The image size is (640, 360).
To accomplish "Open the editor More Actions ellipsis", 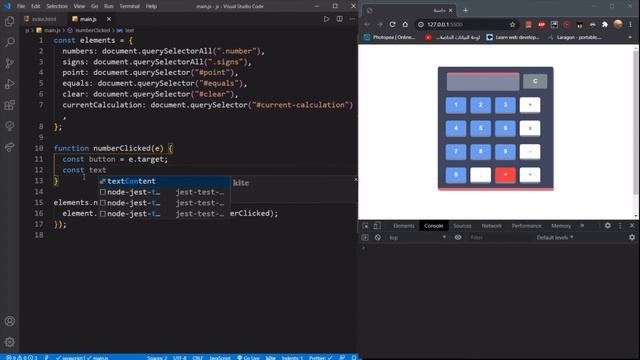I will [352, 19].
